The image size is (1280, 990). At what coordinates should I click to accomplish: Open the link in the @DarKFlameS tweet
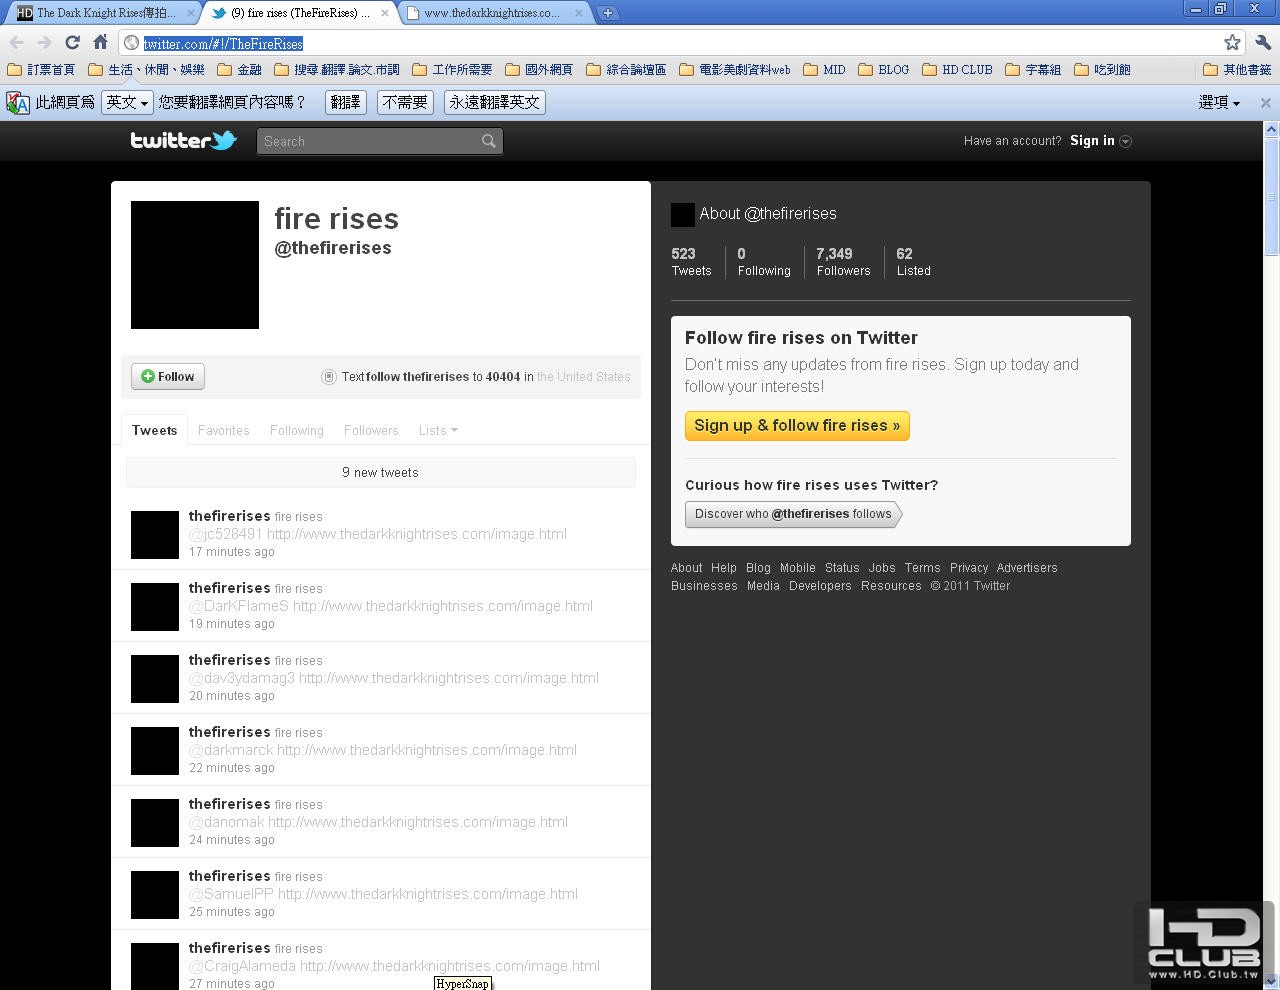(x=443, y=606)
